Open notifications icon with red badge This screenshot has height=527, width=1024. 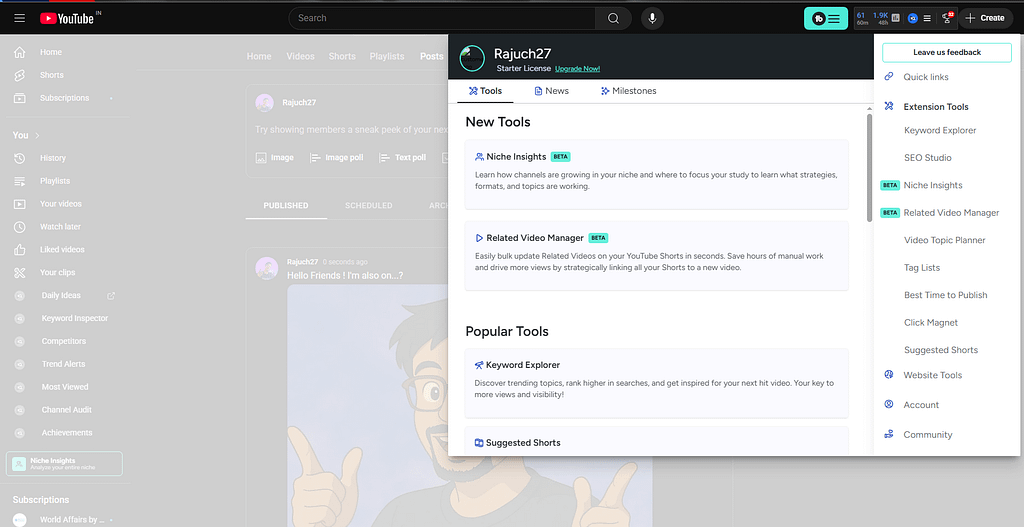947,18
